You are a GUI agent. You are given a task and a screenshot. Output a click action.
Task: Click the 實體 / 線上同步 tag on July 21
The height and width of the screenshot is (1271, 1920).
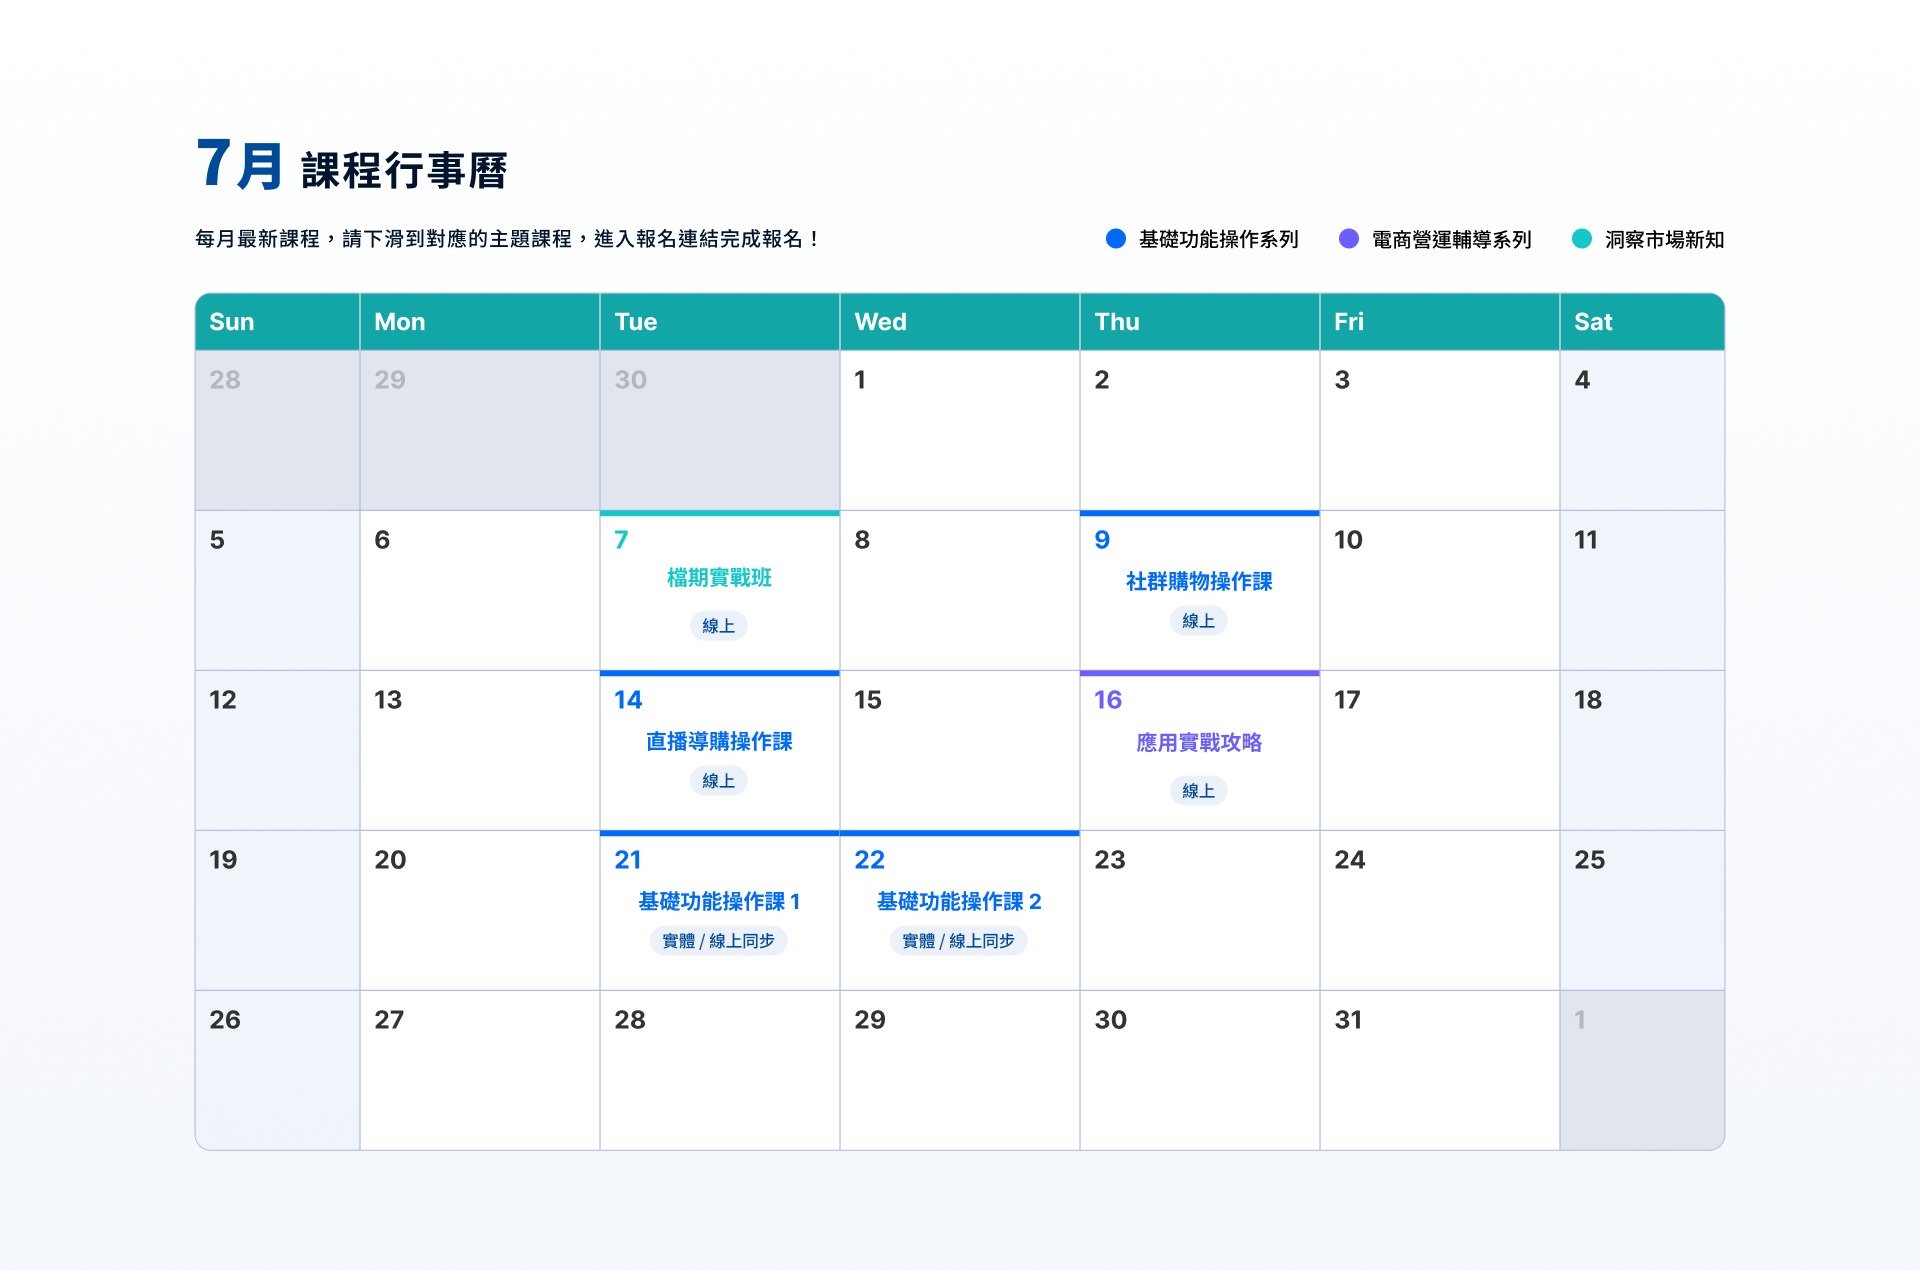pos(719,941)
